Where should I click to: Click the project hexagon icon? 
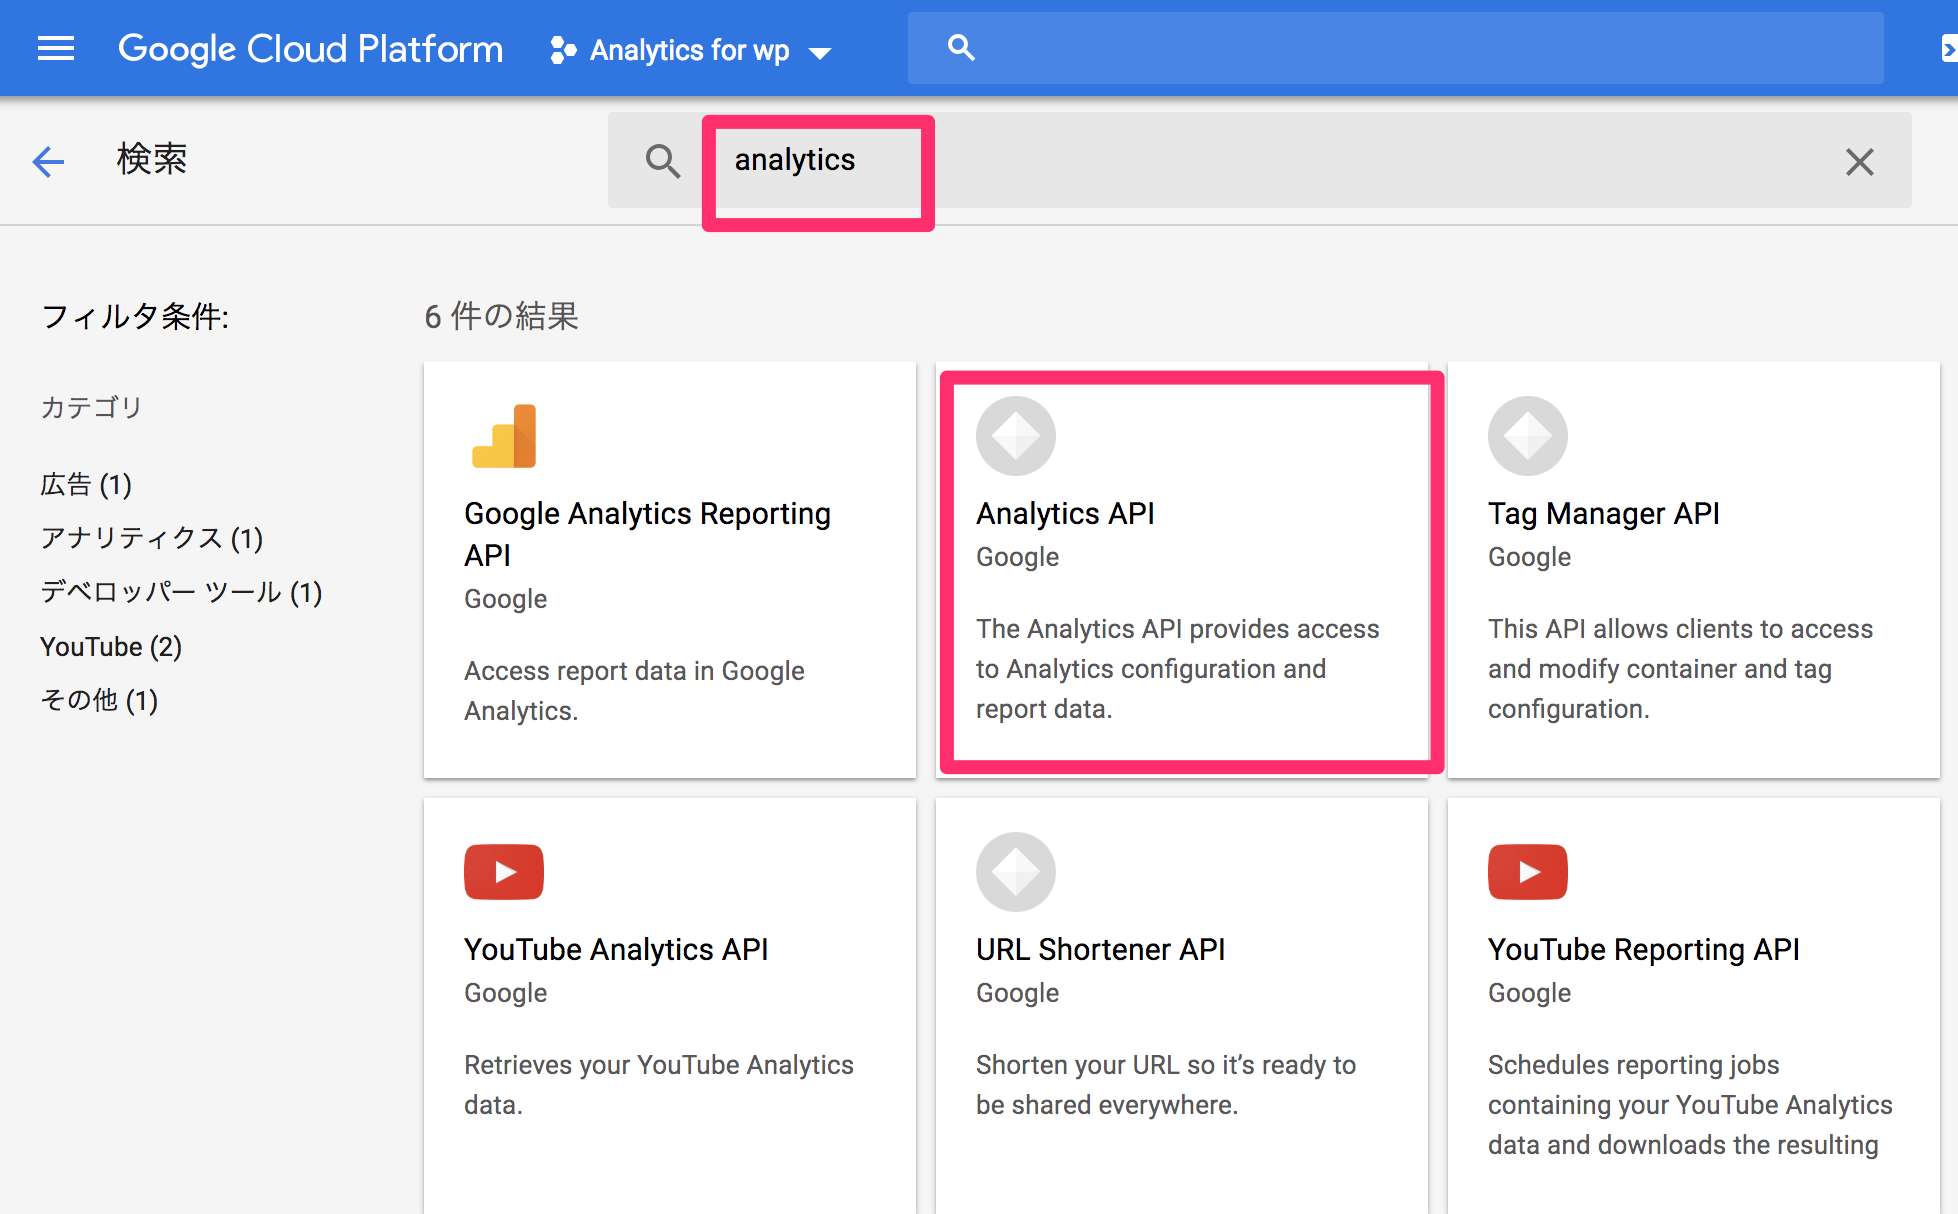point(562,50)
